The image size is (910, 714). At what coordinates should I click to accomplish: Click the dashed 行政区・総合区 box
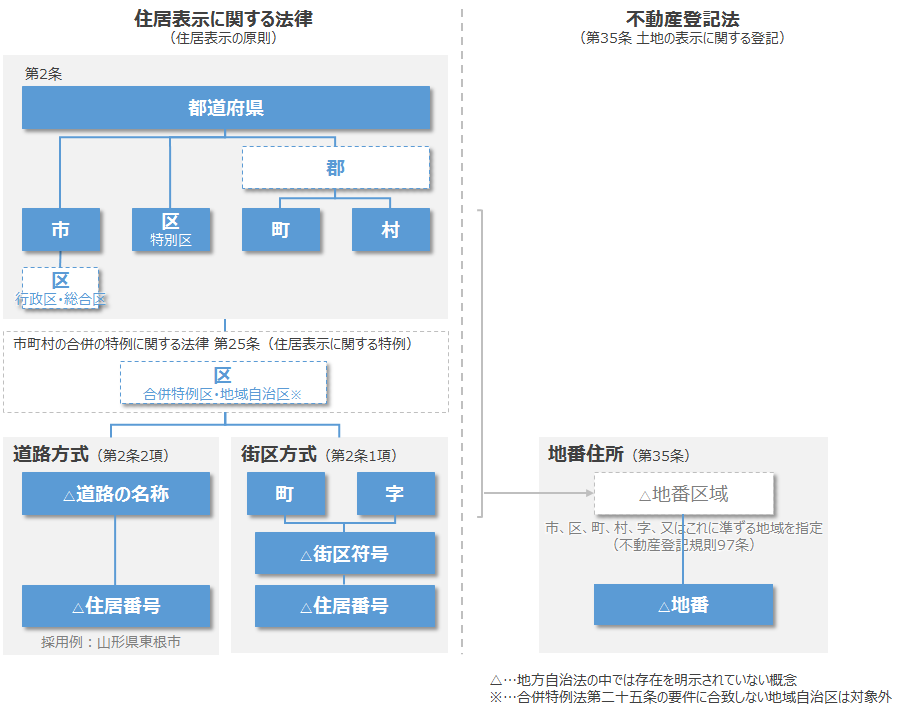tap(61, 288)
